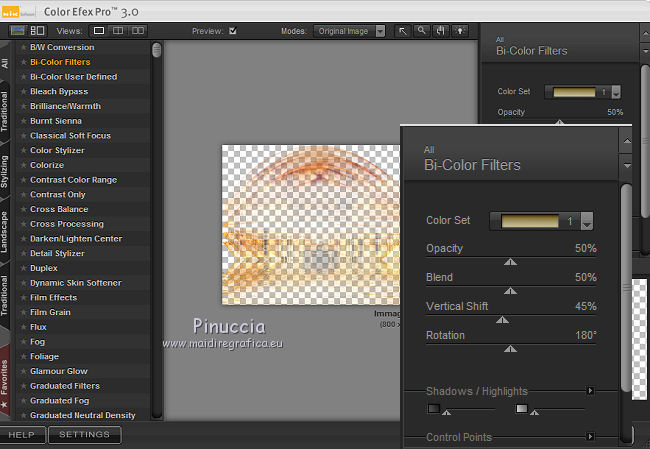650x449 pixels.
Task: Toggle favorite star for Colorize
Action: click(23, 165)
